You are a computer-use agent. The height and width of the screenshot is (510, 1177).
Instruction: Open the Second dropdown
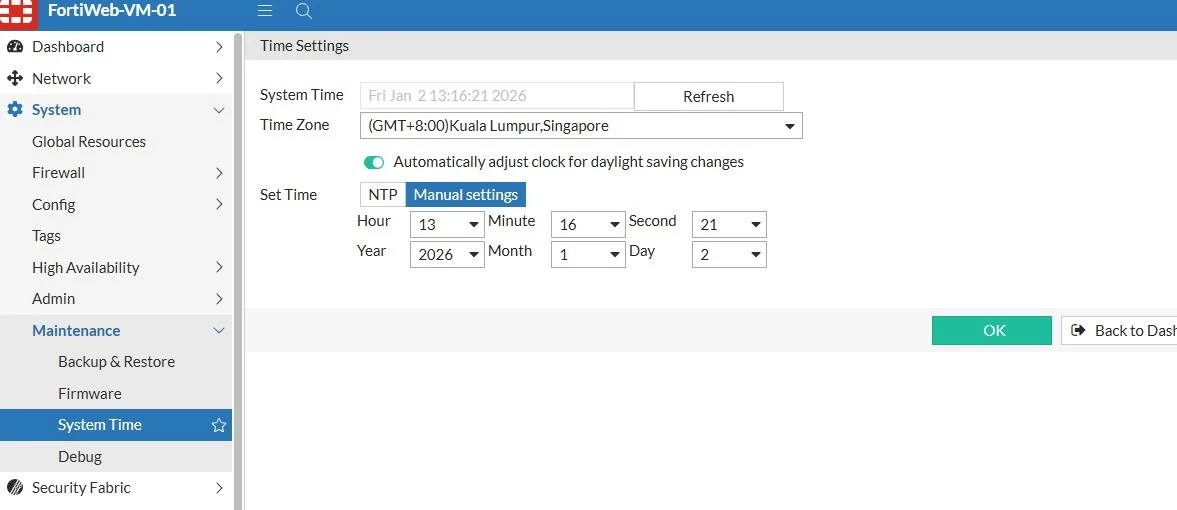[x=729, y=224]
